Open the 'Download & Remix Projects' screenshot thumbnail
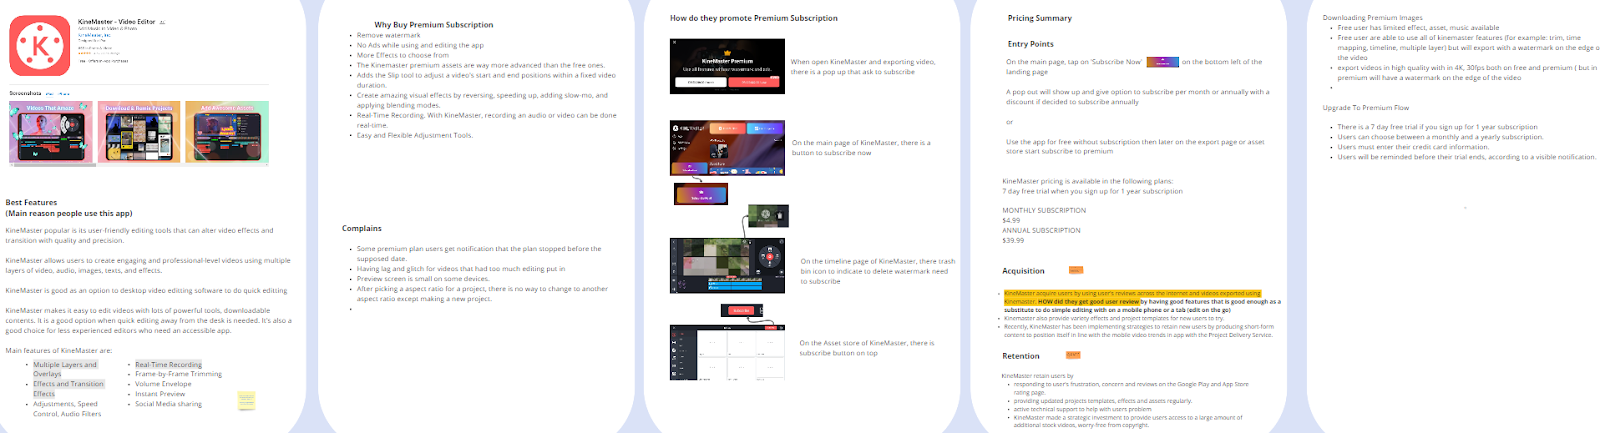The image size is (1600, 433). (139, 132)
